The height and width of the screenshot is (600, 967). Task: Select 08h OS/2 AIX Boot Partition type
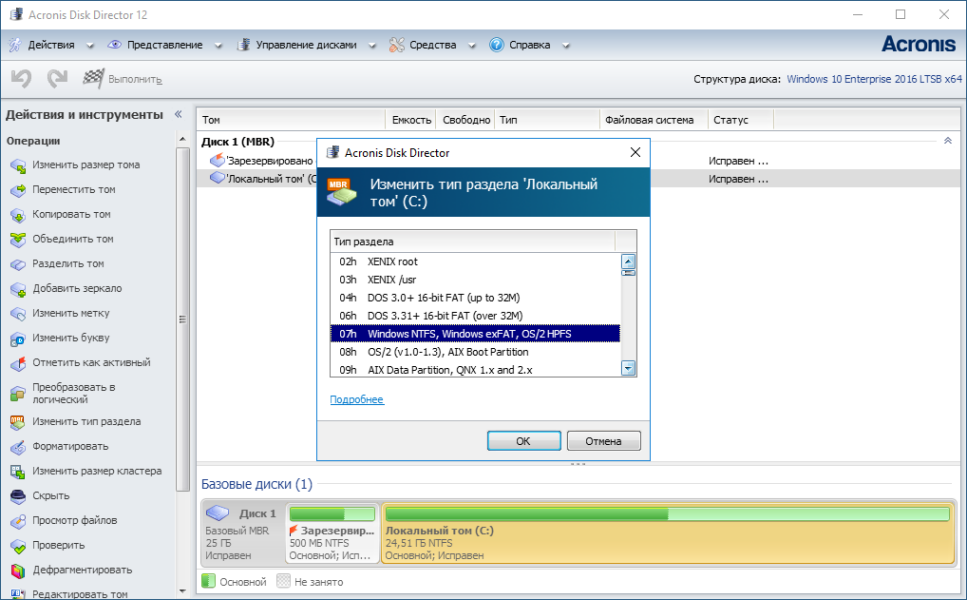point(475,351)
